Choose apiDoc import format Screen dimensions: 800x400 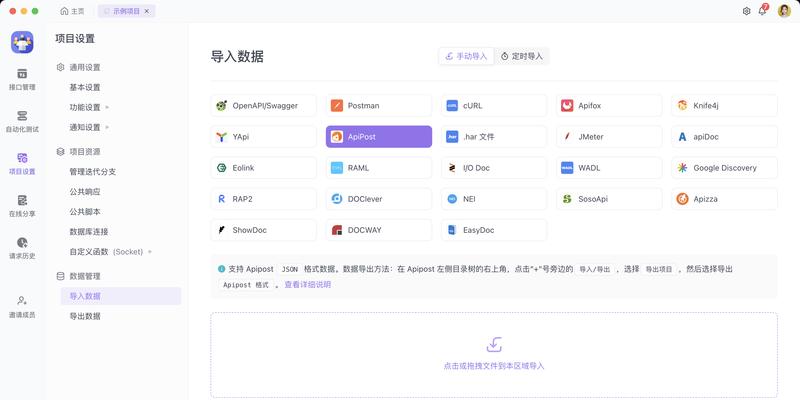724,137
